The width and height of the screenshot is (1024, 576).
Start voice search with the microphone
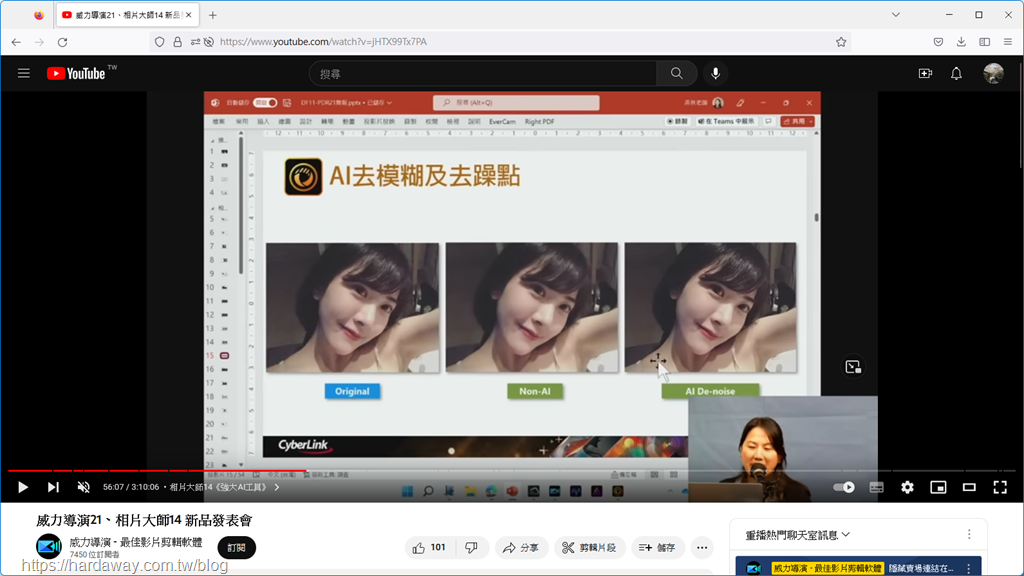point(716,74)
